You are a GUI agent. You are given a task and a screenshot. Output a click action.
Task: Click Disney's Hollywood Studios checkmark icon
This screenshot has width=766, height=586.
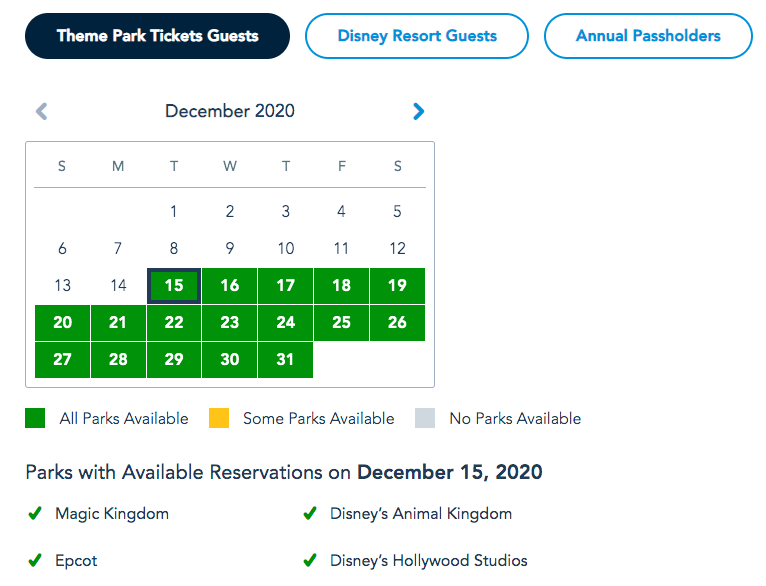(x=310, y=561)
